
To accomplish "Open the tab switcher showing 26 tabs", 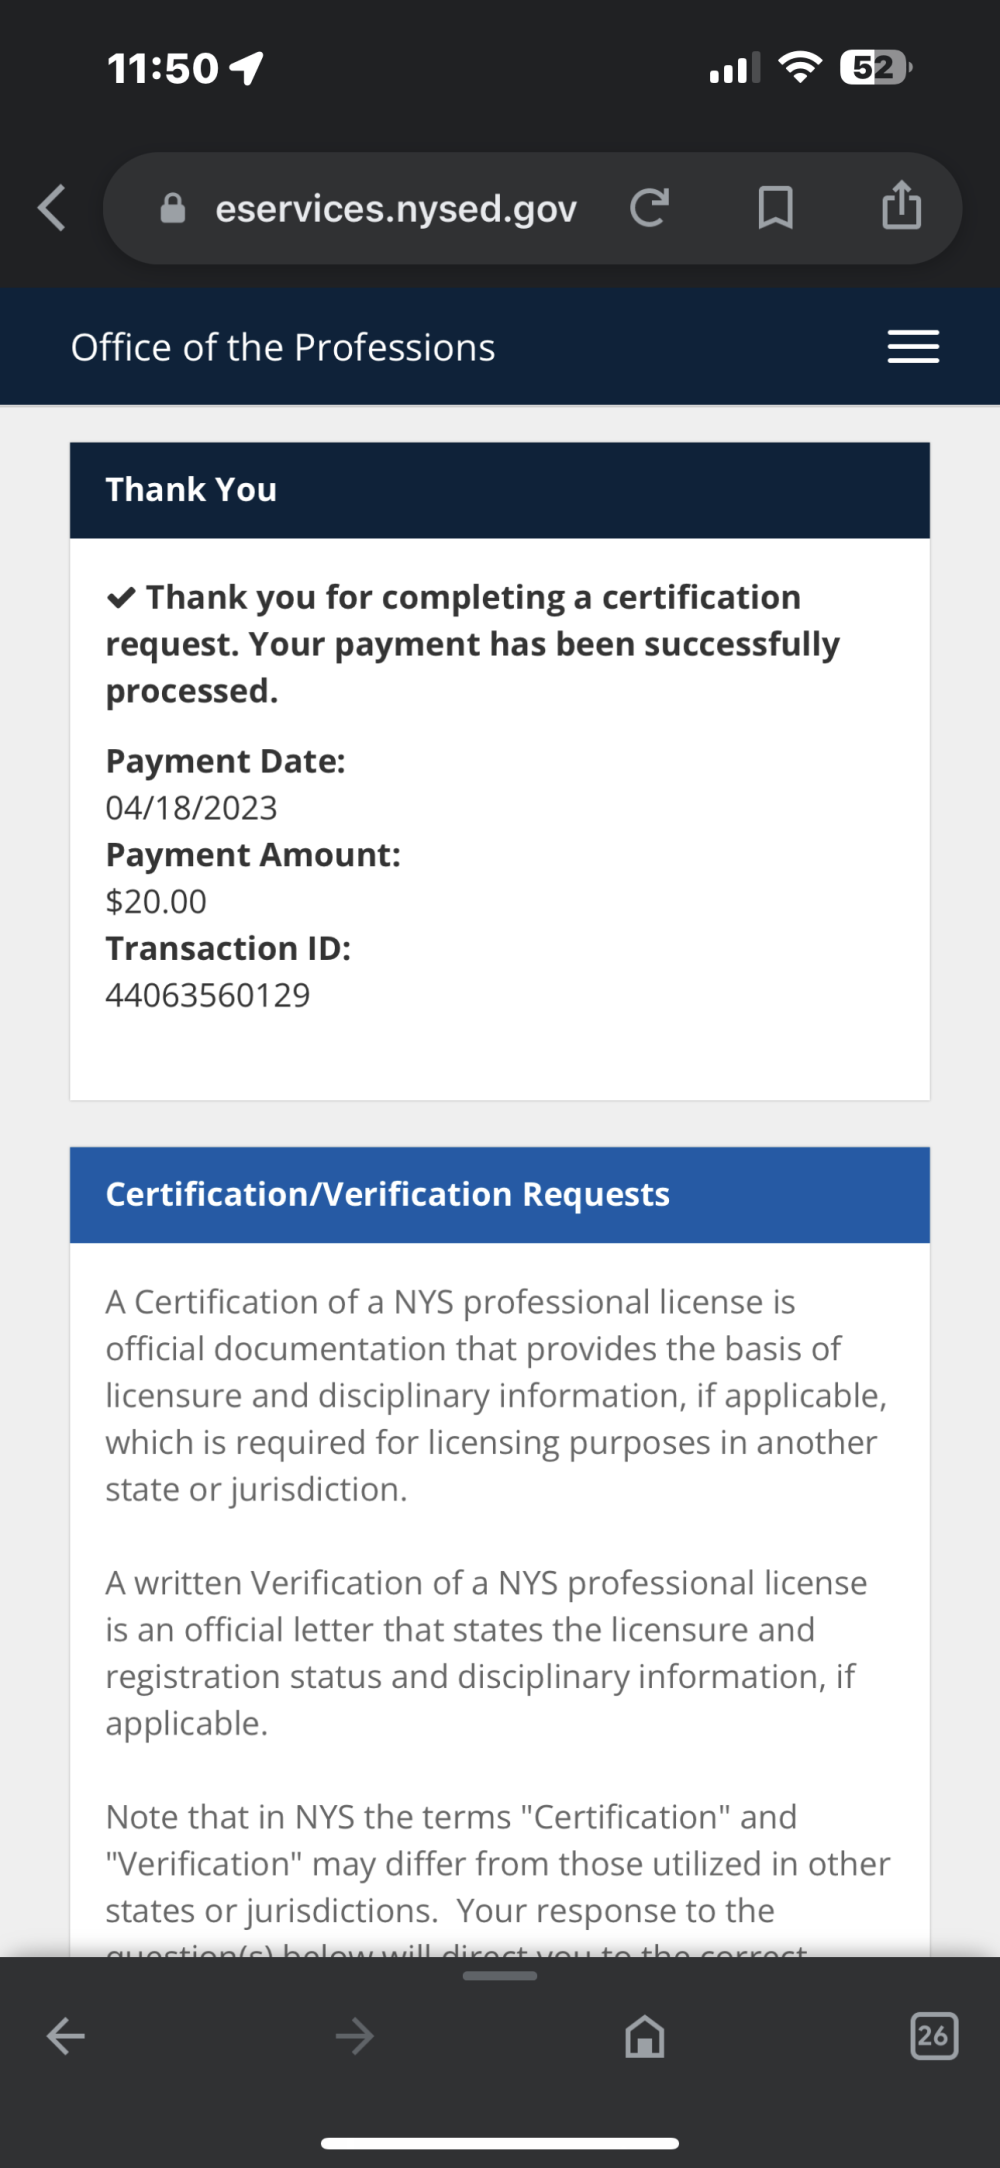I will [934, 2036].
